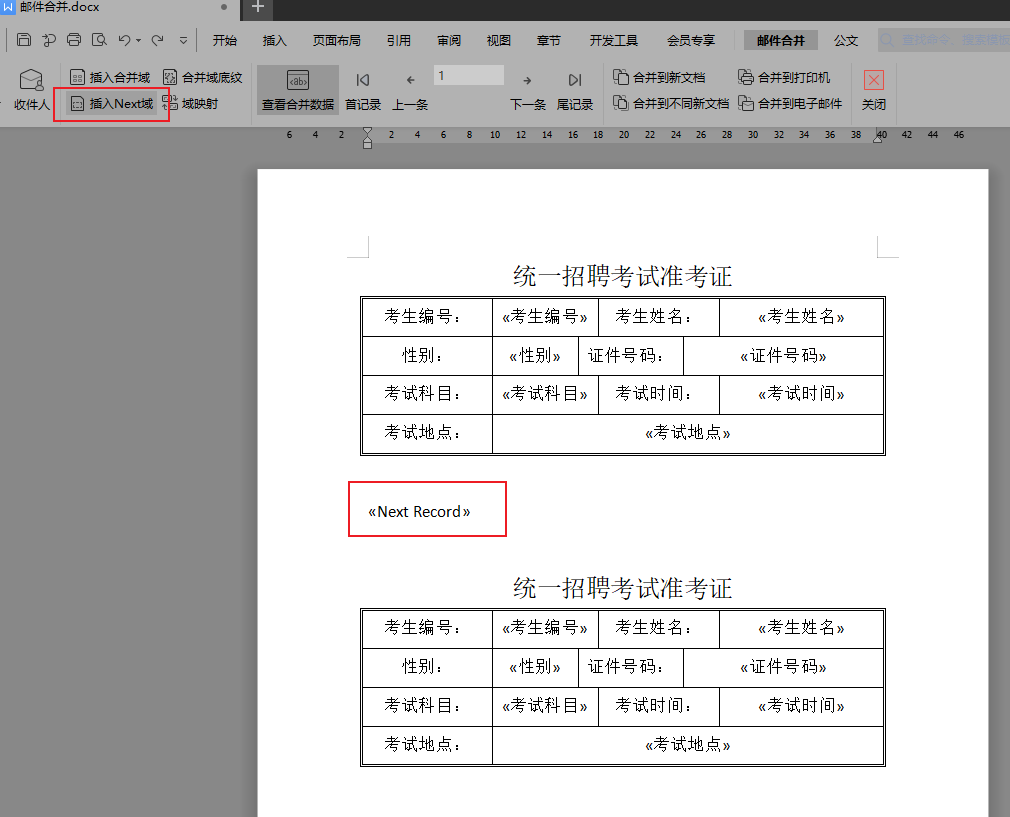1010x817 pixels.
Task: Click 插入Next域 button
Action: click(x=111, y=104)
